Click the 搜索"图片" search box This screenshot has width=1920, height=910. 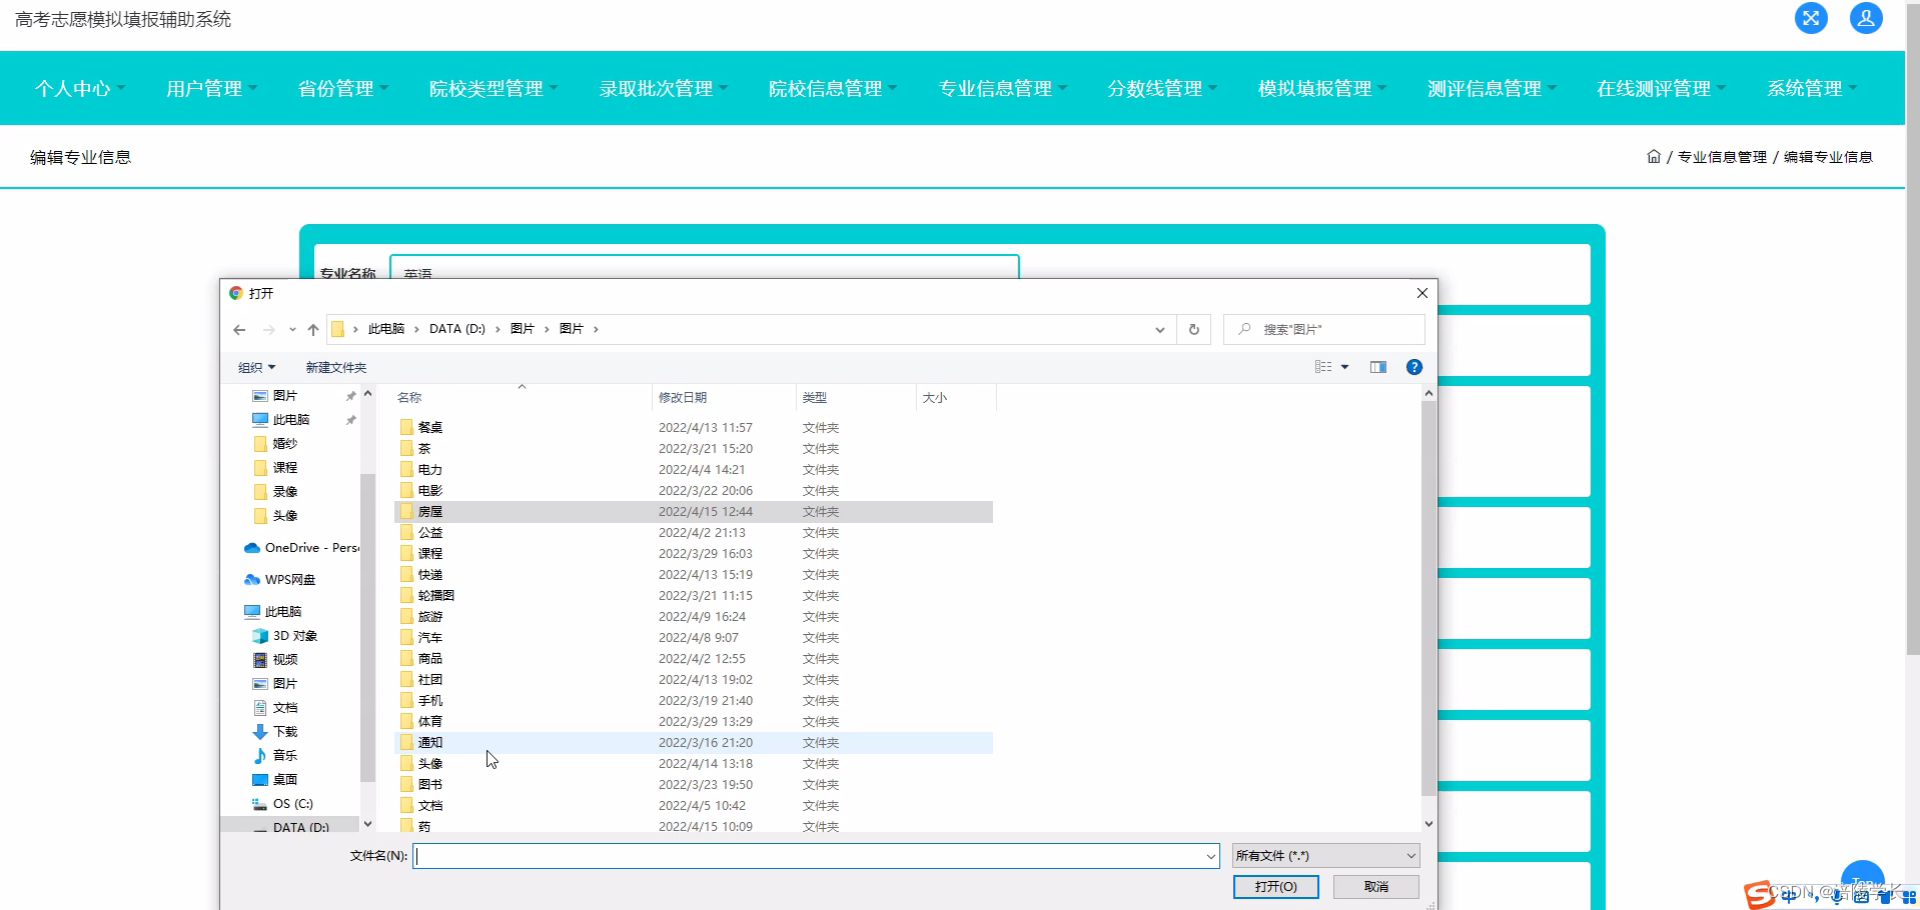(x=1324, y=329)
